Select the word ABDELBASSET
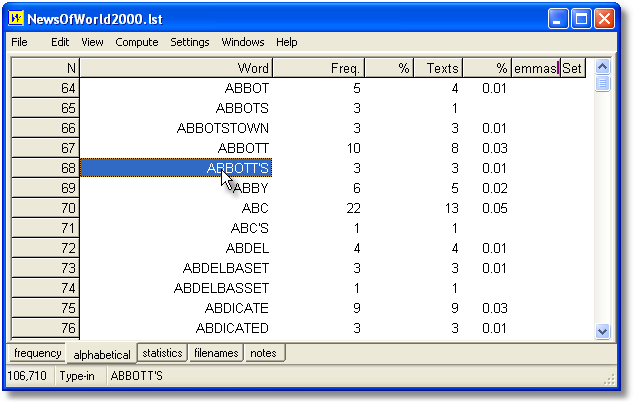The height and width of the screenshot is (405, 635). tap(221, 288)
